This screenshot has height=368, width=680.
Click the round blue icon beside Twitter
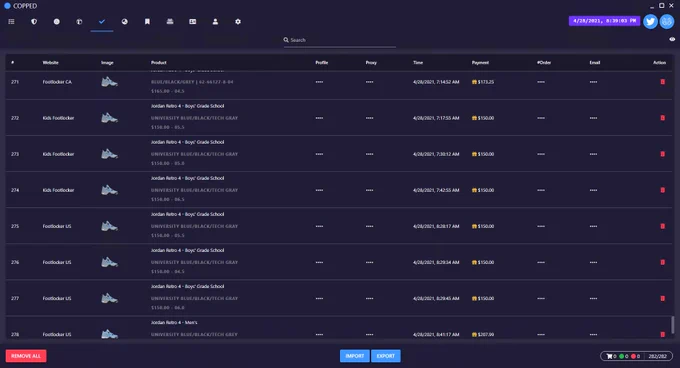[667, 21]
